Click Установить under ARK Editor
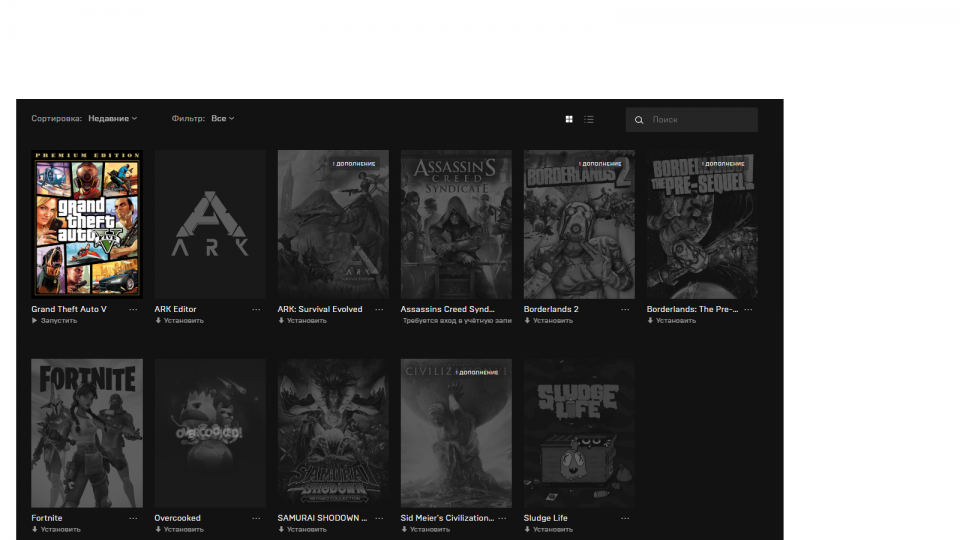The height and width of the screenshot is (540, 960). pos(179,321)
